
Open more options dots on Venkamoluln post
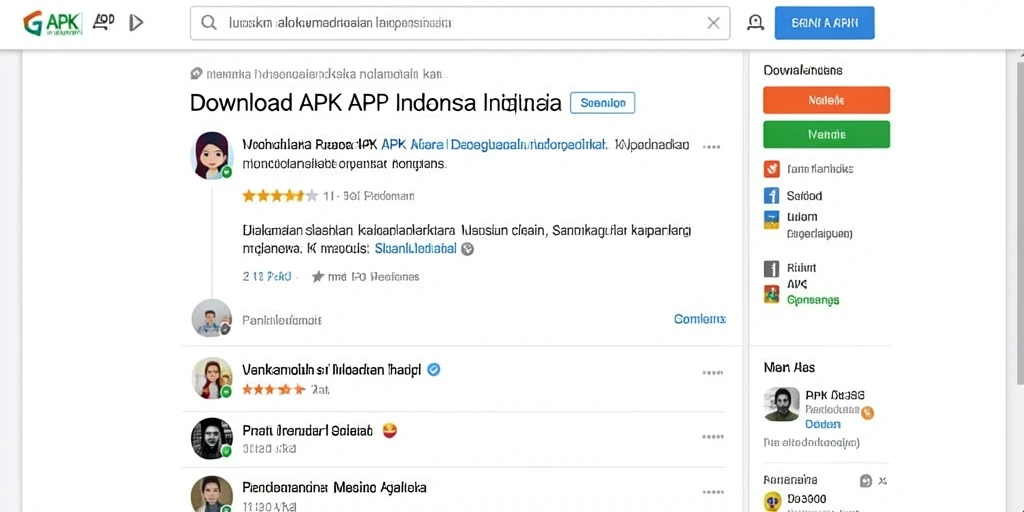tap(712, 373)
